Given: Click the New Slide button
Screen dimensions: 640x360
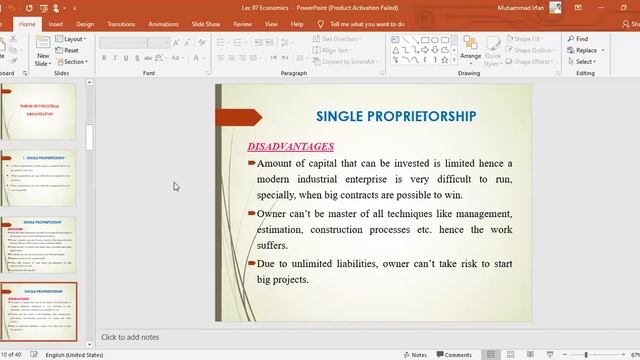Looking at the screenshot, I should click(42, 51).
